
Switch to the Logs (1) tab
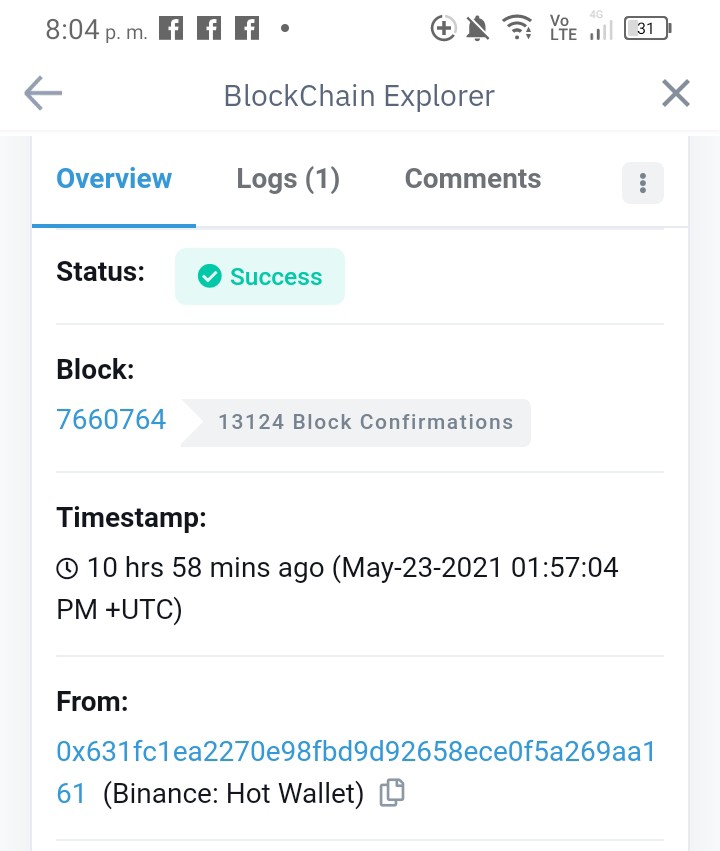(288, 179)
